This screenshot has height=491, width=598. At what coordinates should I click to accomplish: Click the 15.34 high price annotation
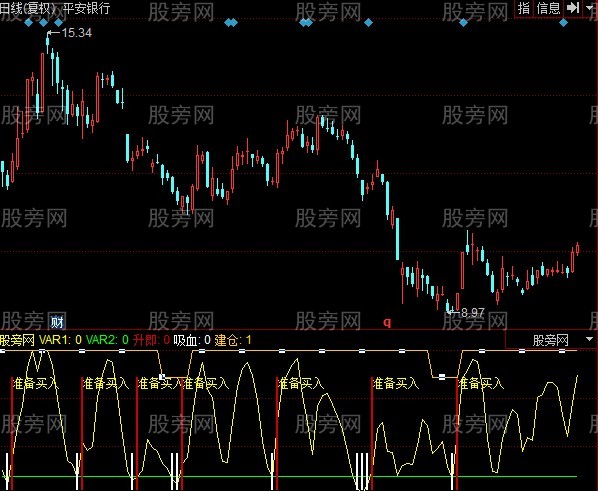(x=76, y=33)
